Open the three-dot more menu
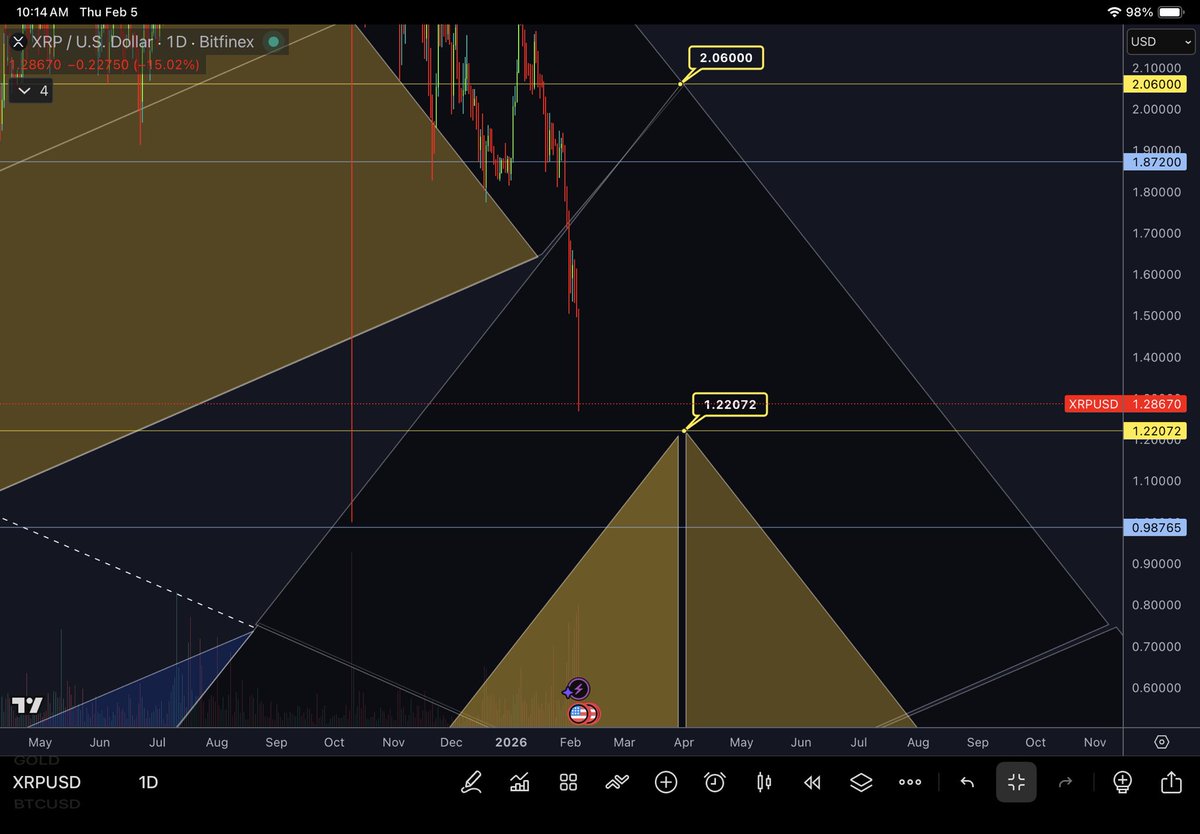This screenshot has width=1200, height=834. [910, 782]
